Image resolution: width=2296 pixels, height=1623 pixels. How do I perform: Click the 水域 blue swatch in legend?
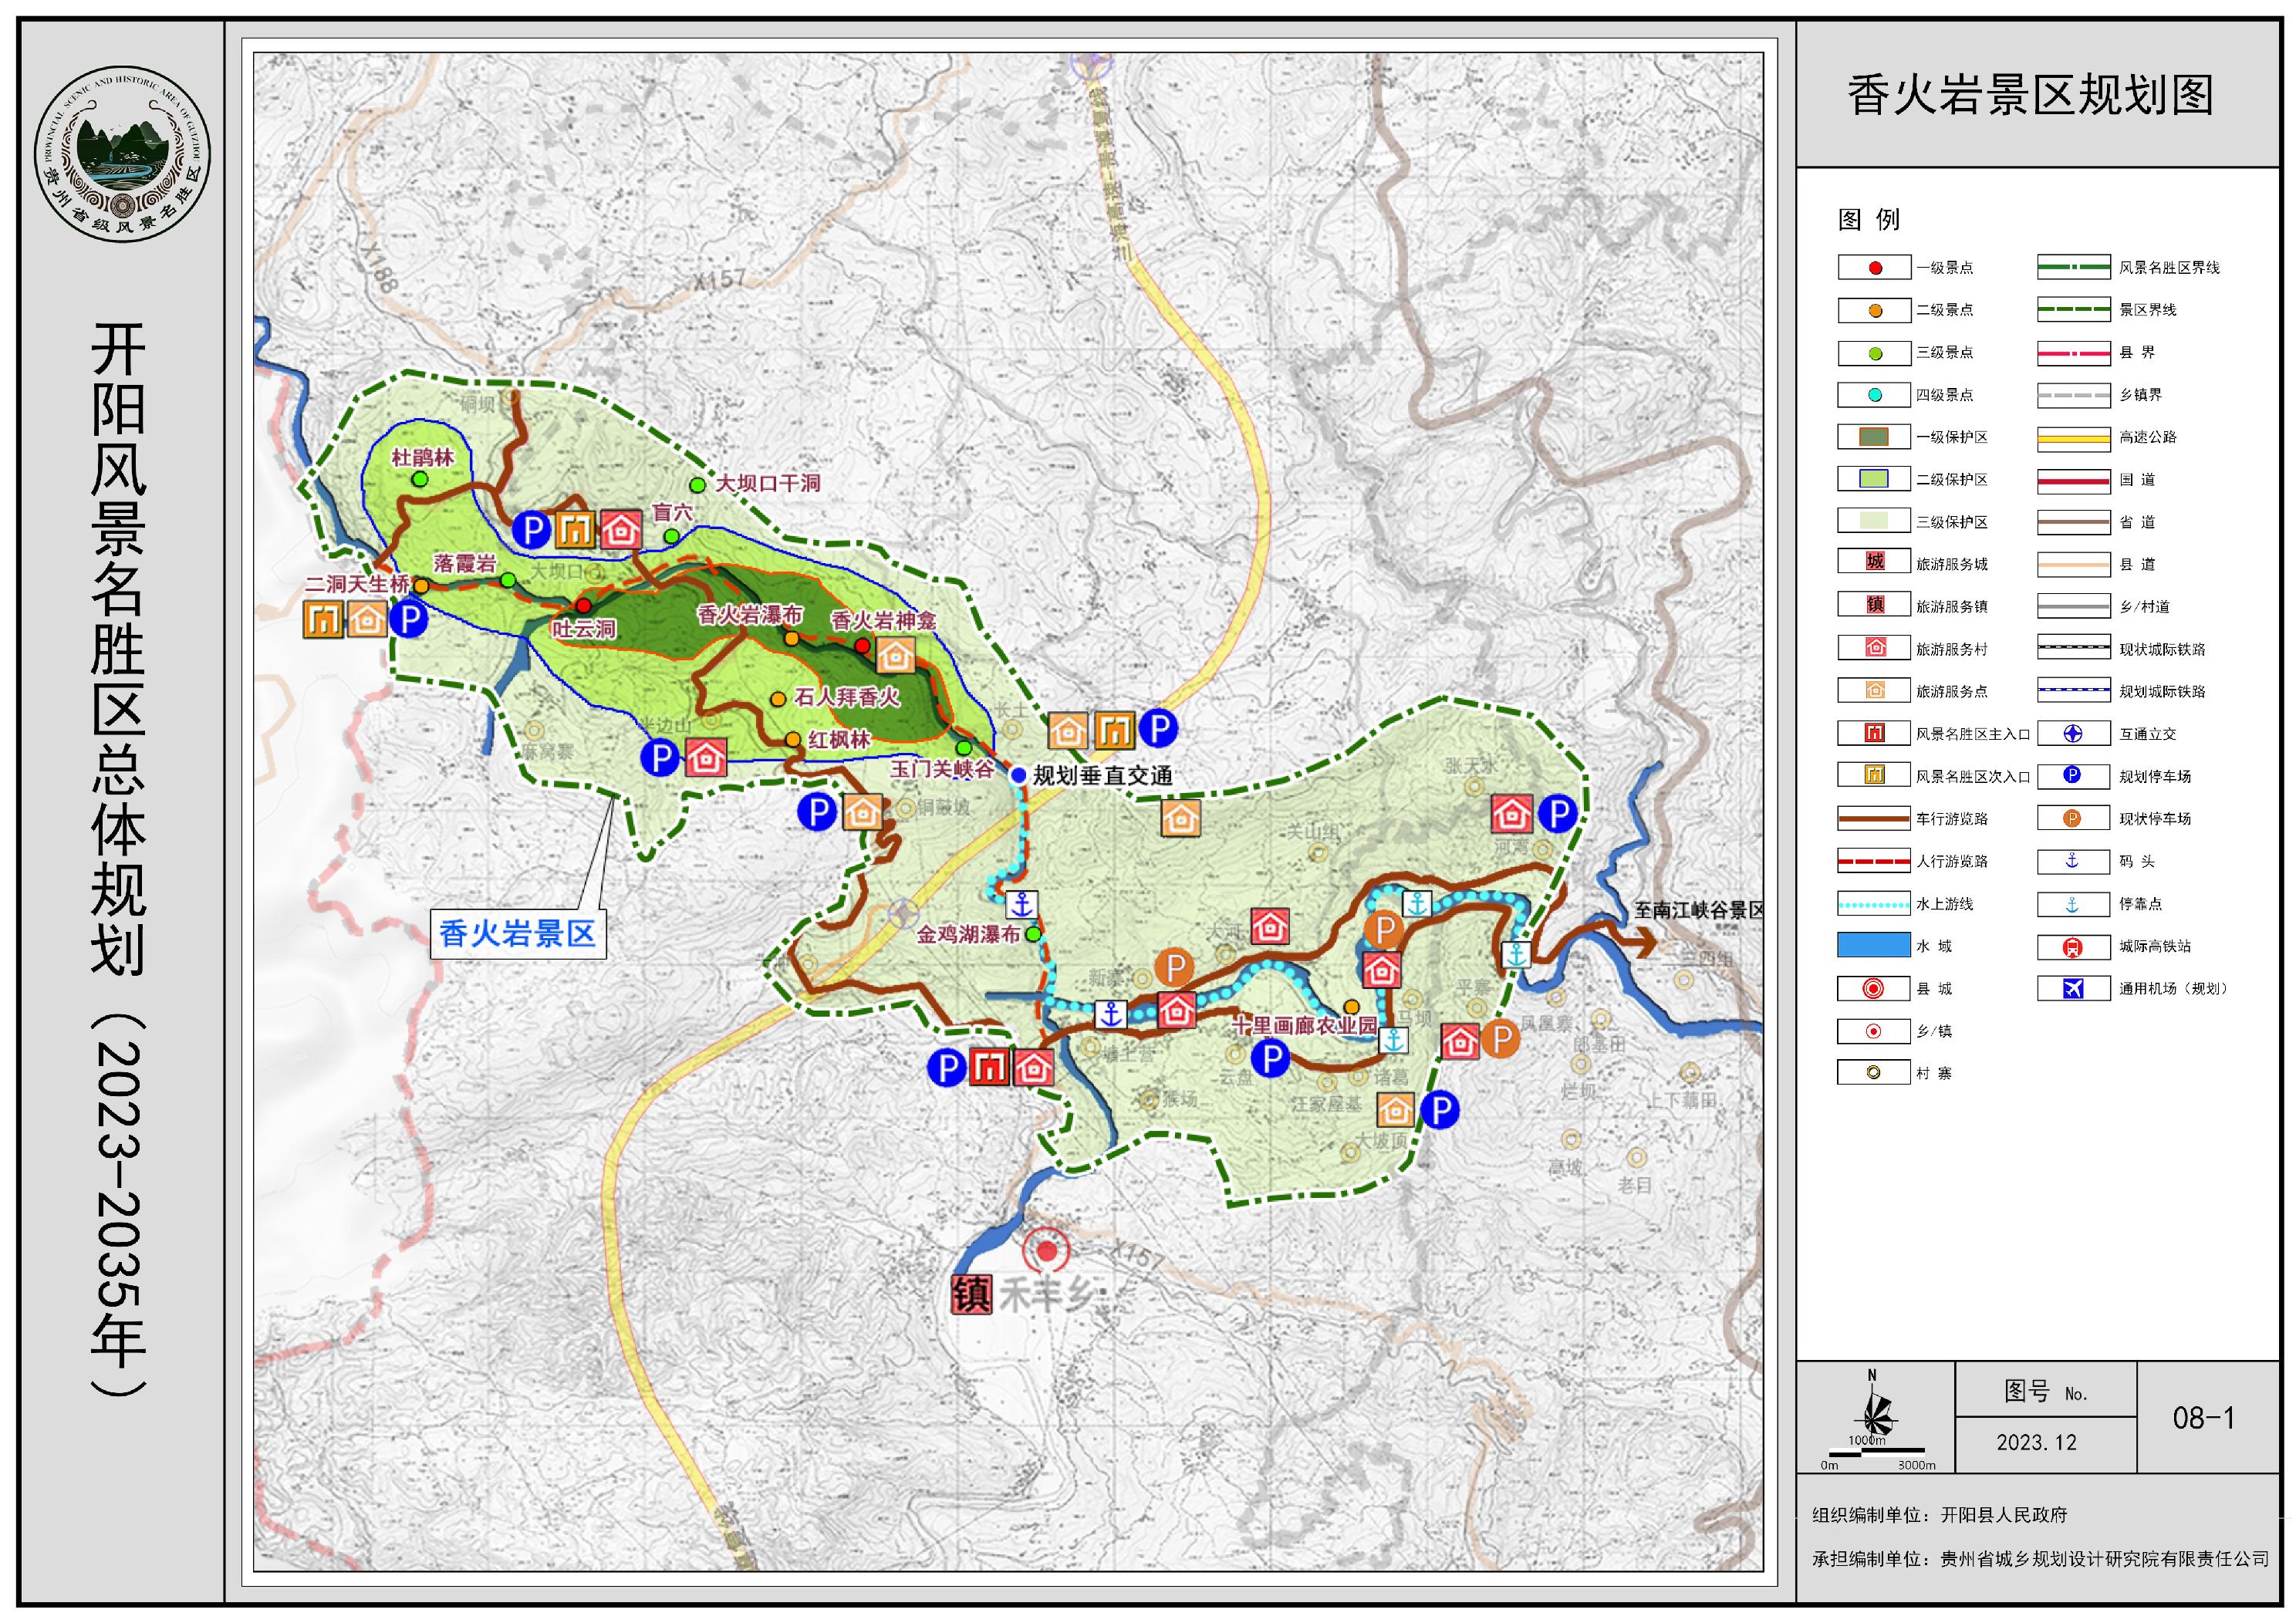(1874, 946)
